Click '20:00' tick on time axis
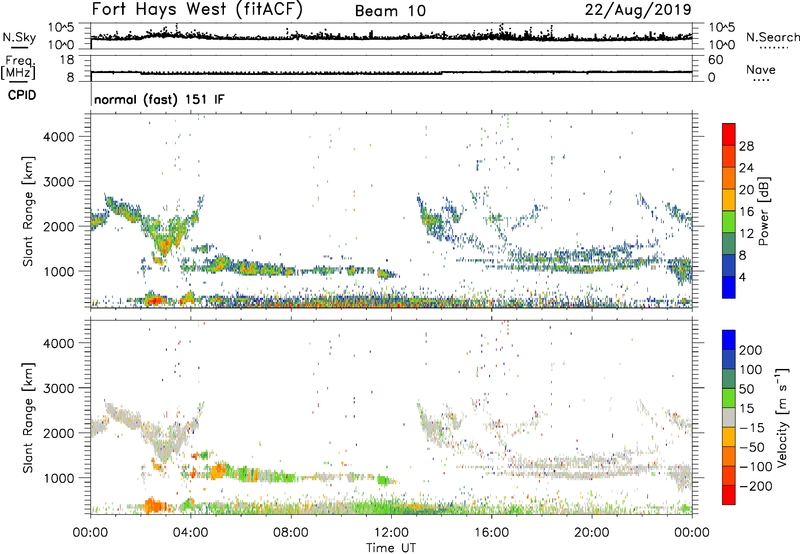Screen dimensions: 800x554 tap(591, 532)
